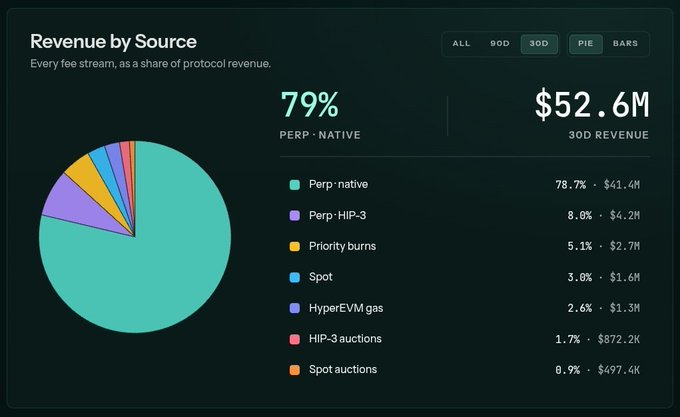Click the teal Perp·native legend swatch
680x417 pixels.
(294, 185)
